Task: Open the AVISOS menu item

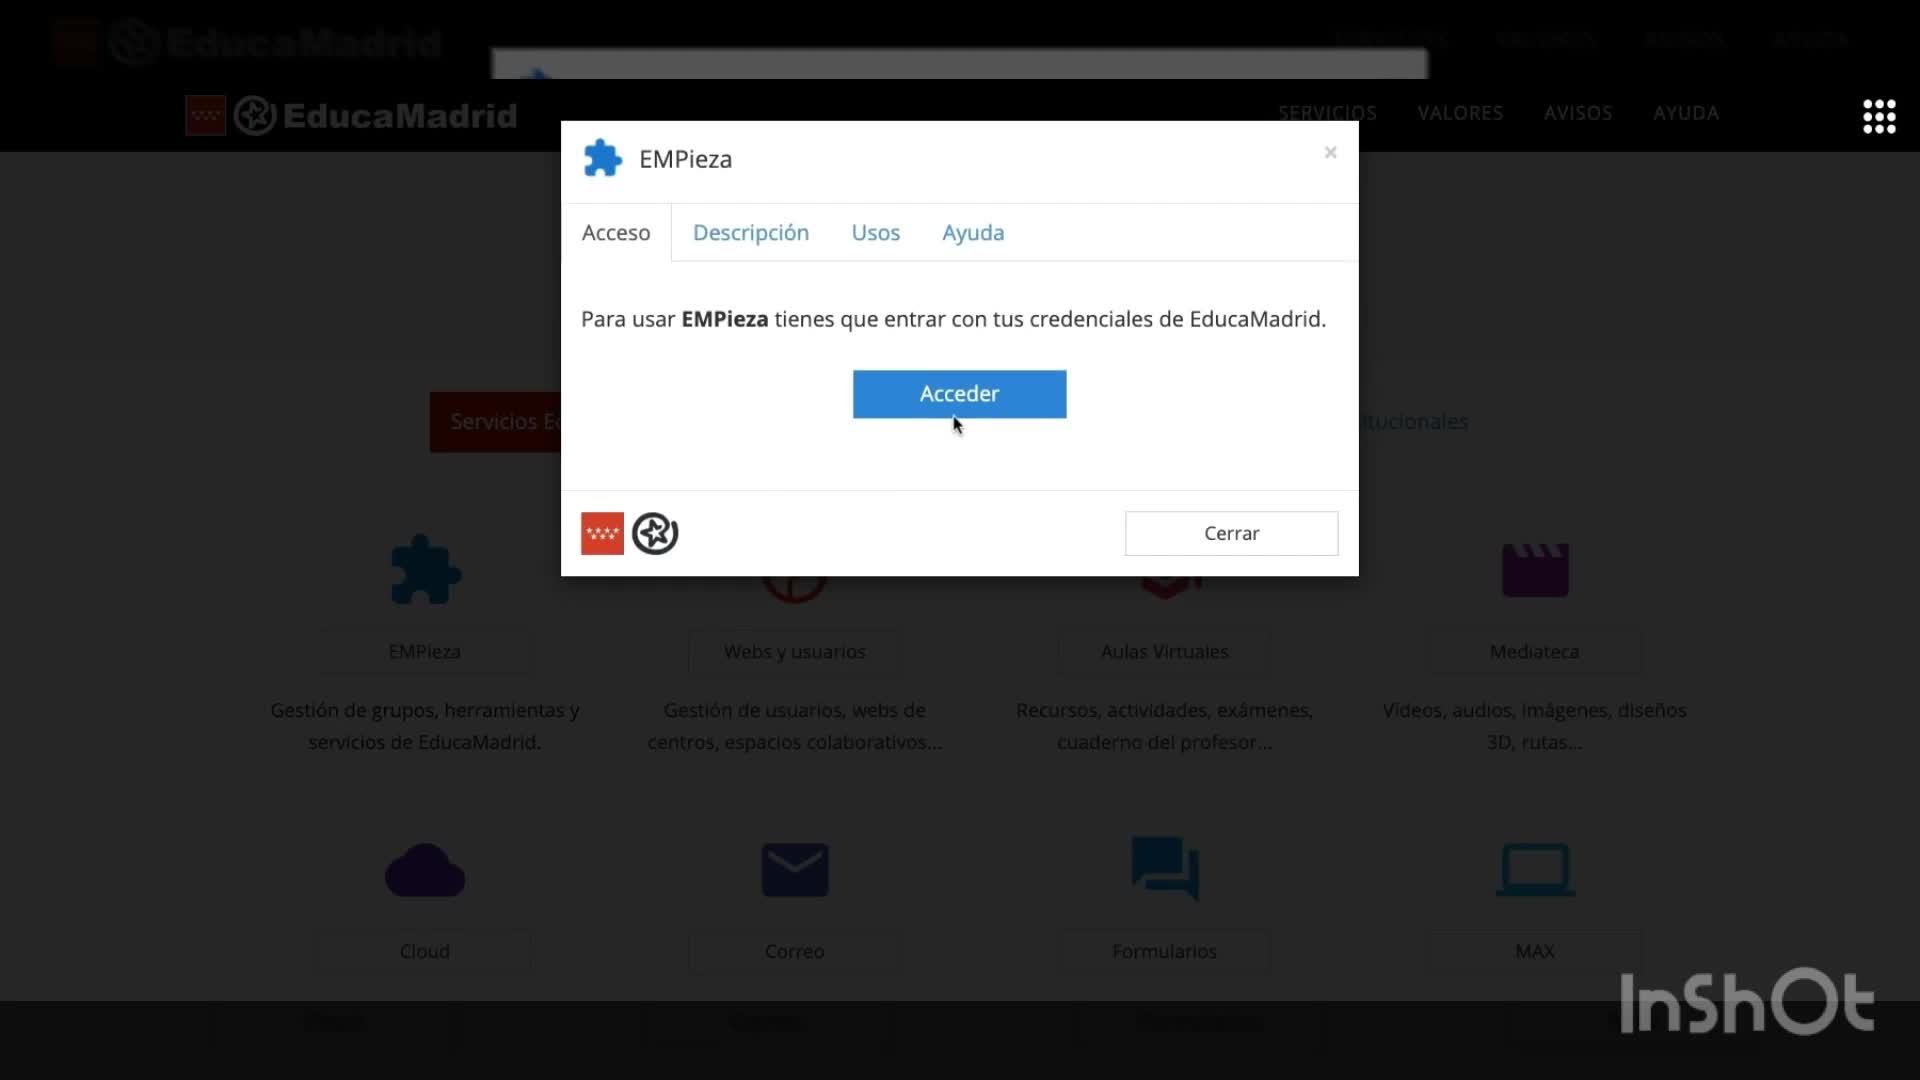Action: coord(1577,113)
